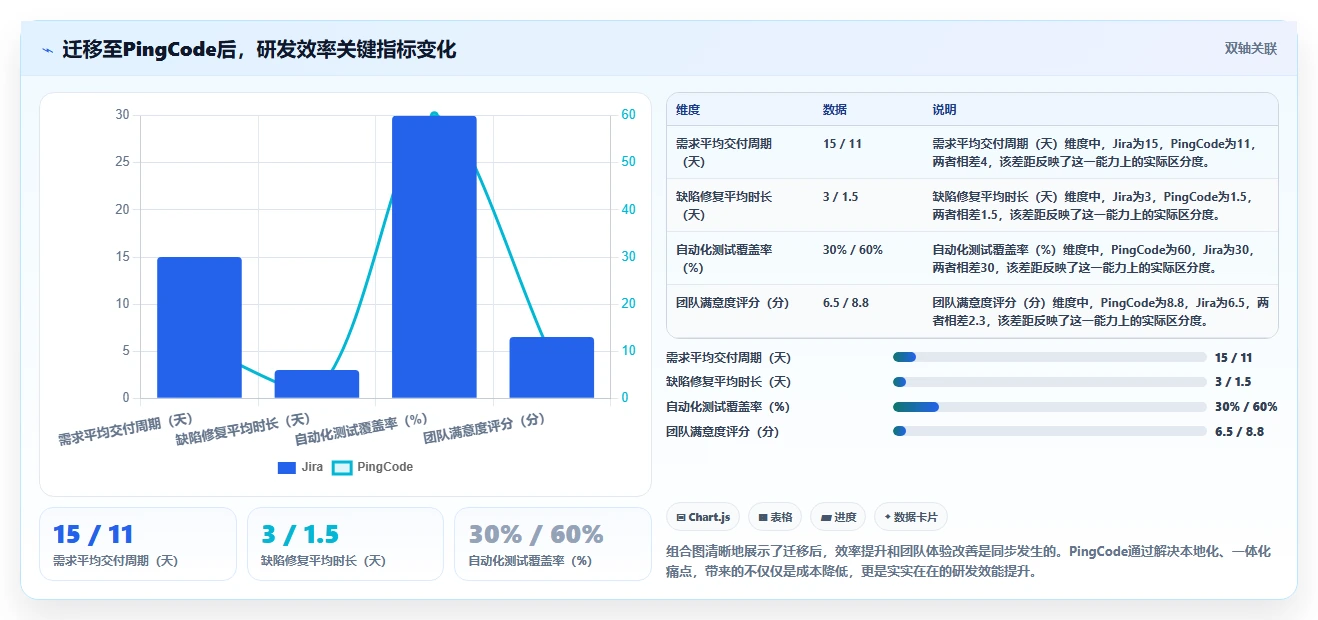Viewport: 1318px width, 620px height.
Task: Click the 数据 column header
Action: [835, 110]
